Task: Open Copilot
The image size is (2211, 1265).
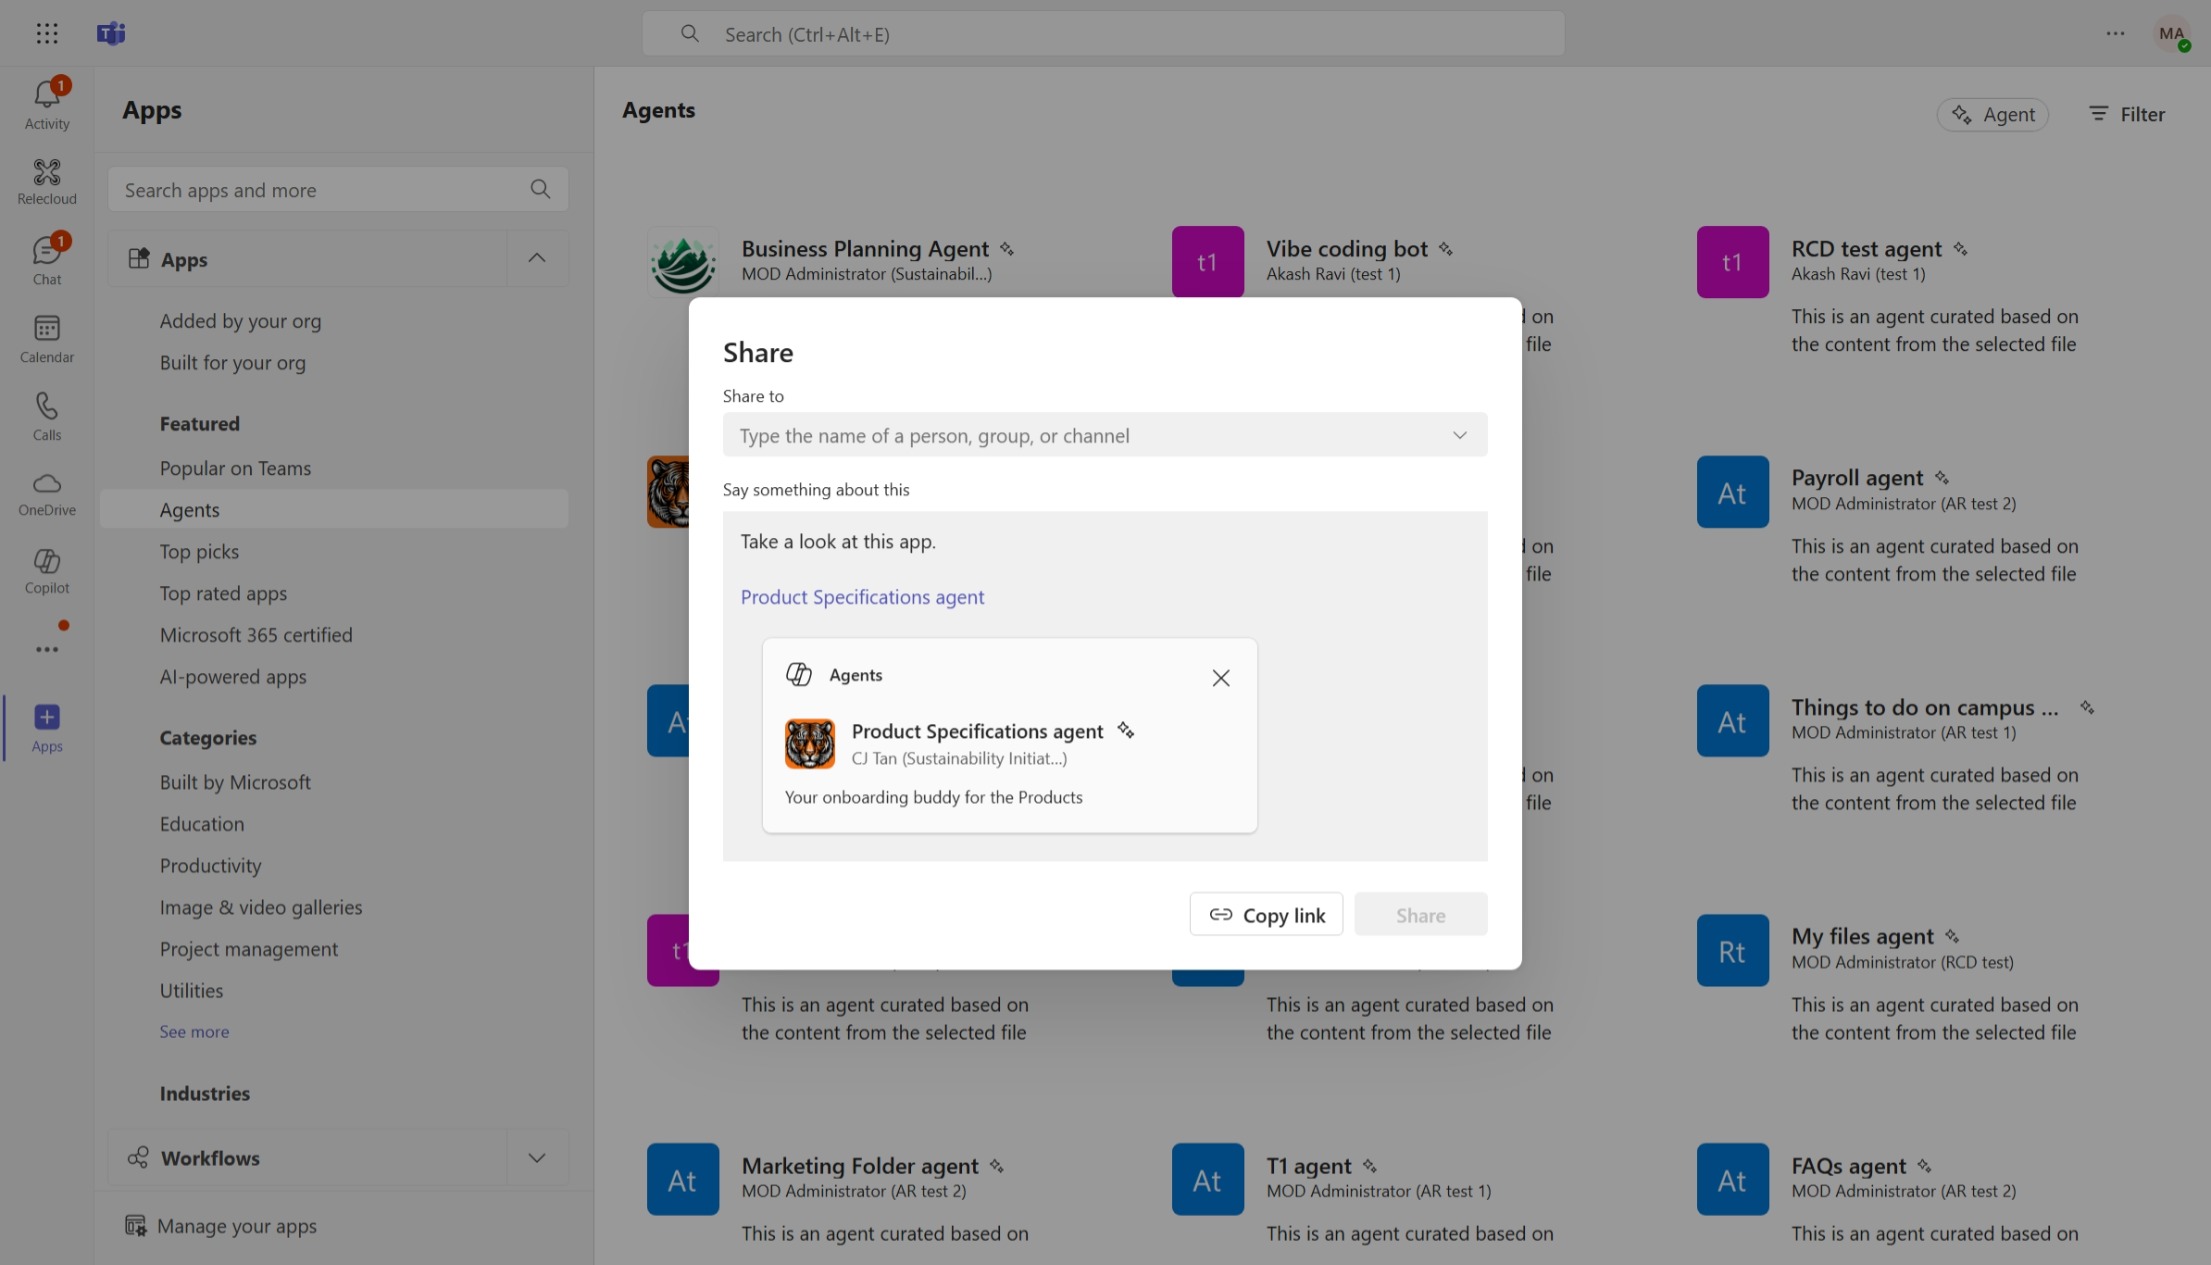Action: pyautogui.click(x=46, y=570)
